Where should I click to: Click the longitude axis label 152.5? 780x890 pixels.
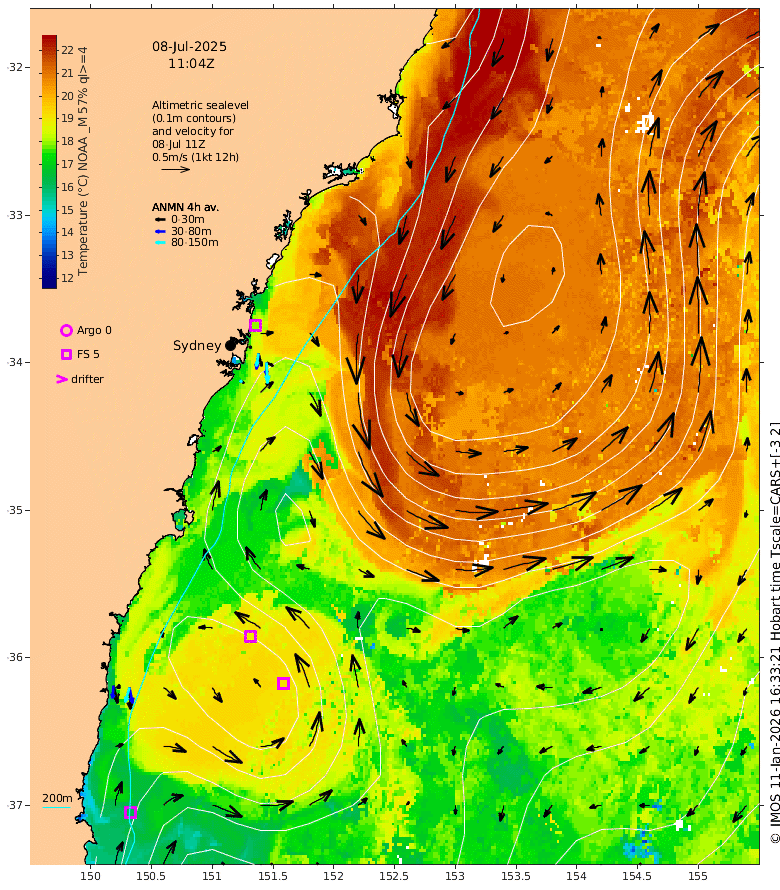394,876
